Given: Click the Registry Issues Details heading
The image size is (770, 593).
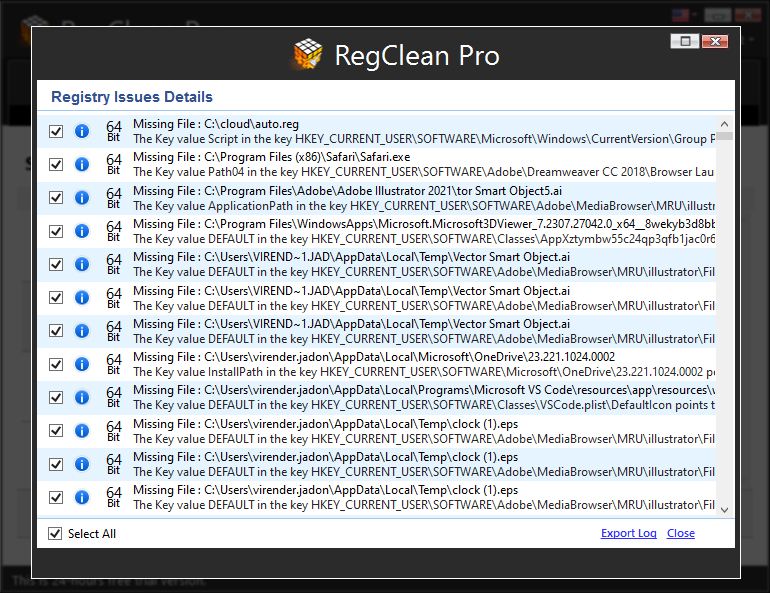Looking at the screenshot, I should [x=132, y=97].
